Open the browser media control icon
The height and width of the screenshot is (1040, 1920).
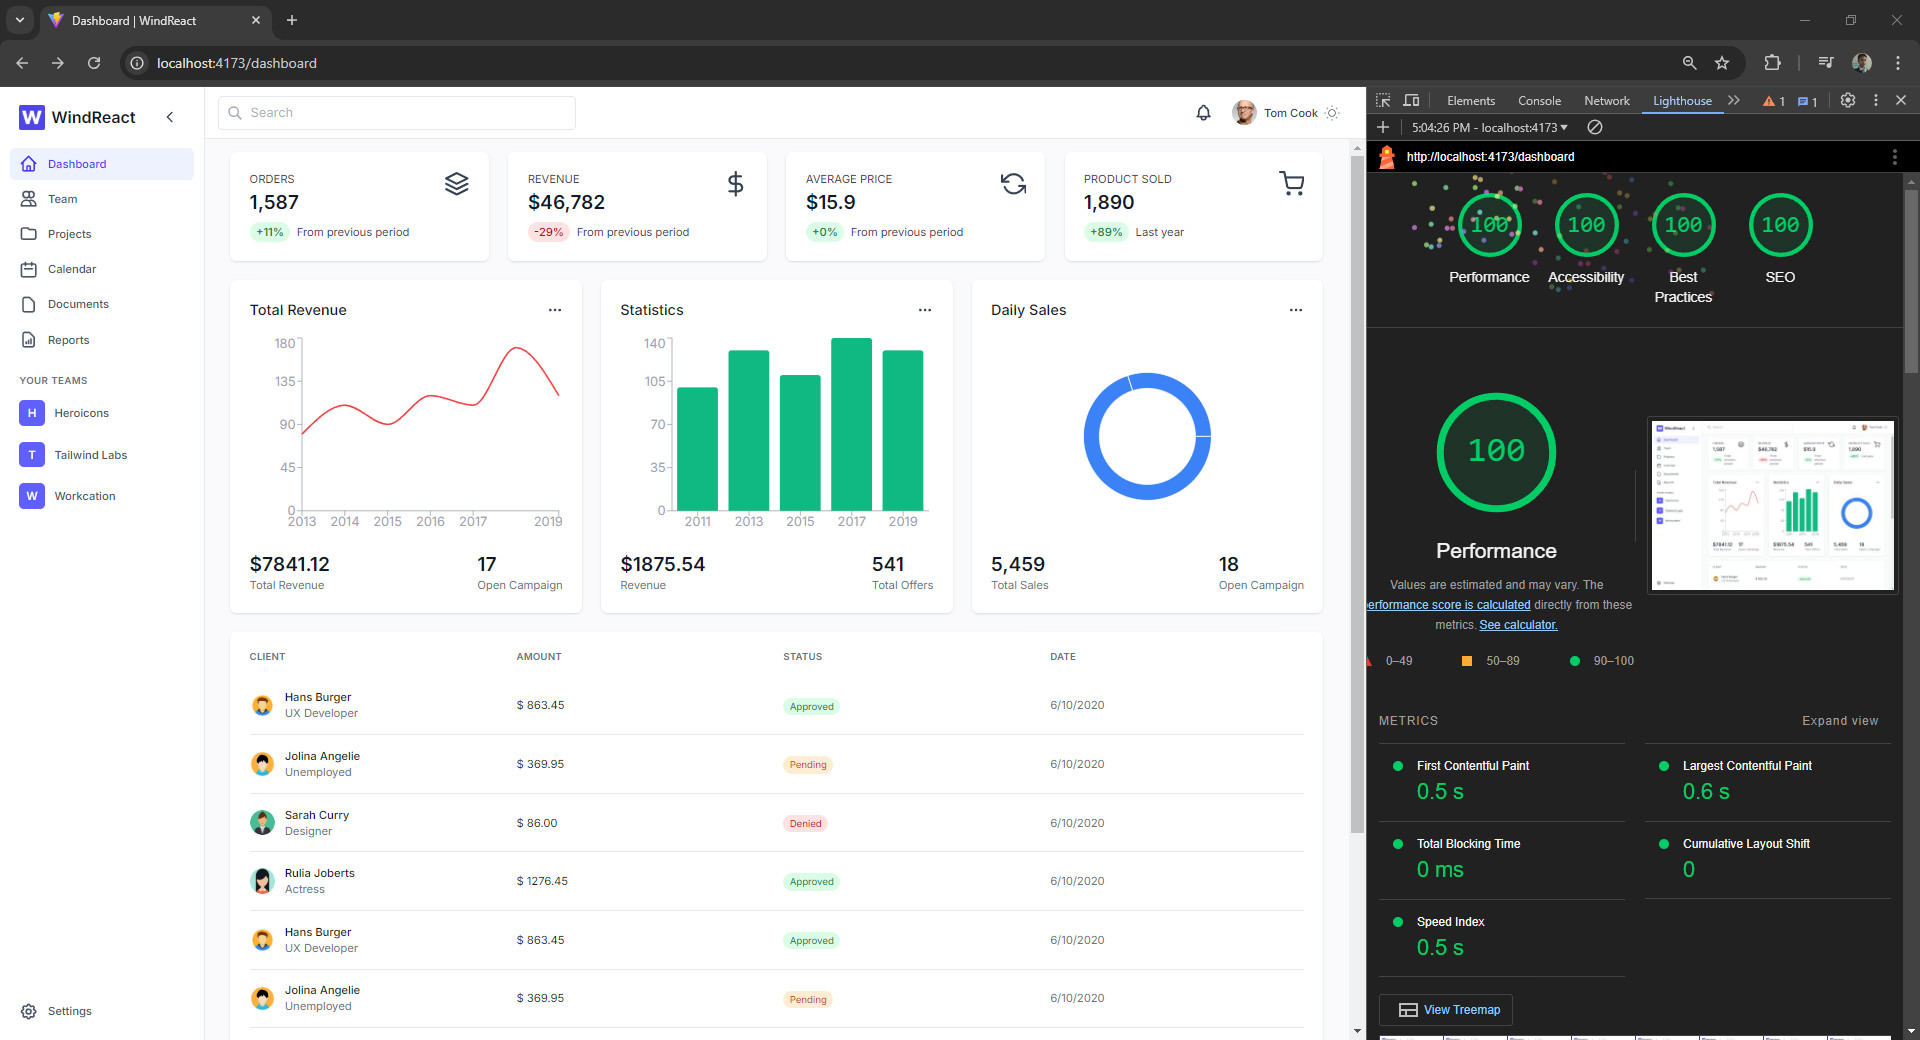(x=1826, y=63)
